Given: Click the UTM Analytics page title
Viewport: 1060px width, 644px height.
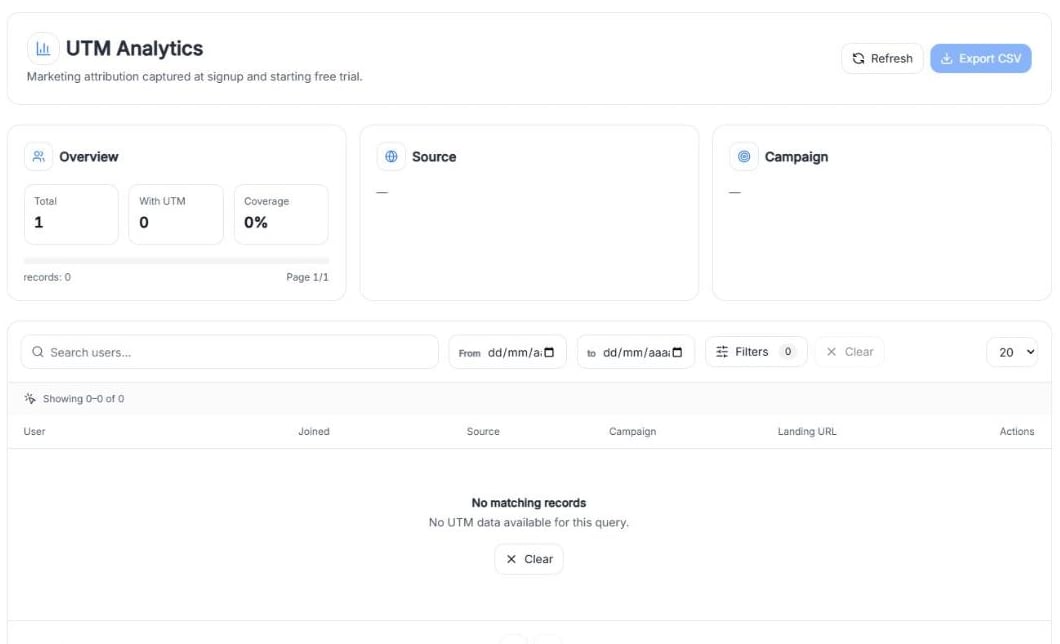Looking at the screenshot, I should click(x=135, y=49).
